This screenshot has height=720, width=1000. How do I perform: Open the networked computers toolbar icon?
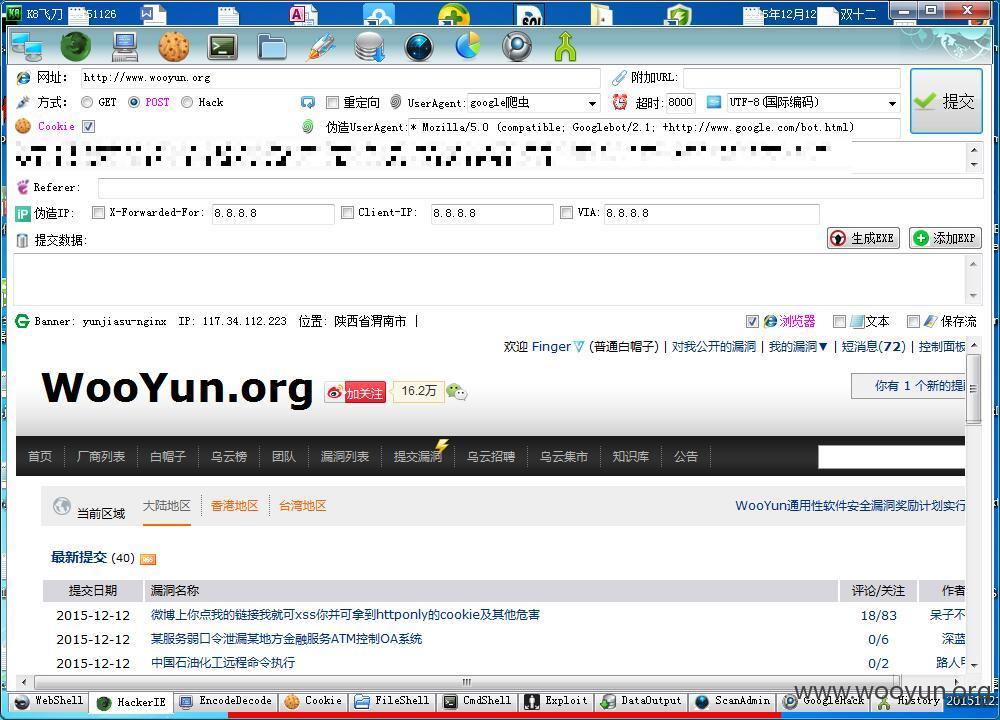[26, 47]
